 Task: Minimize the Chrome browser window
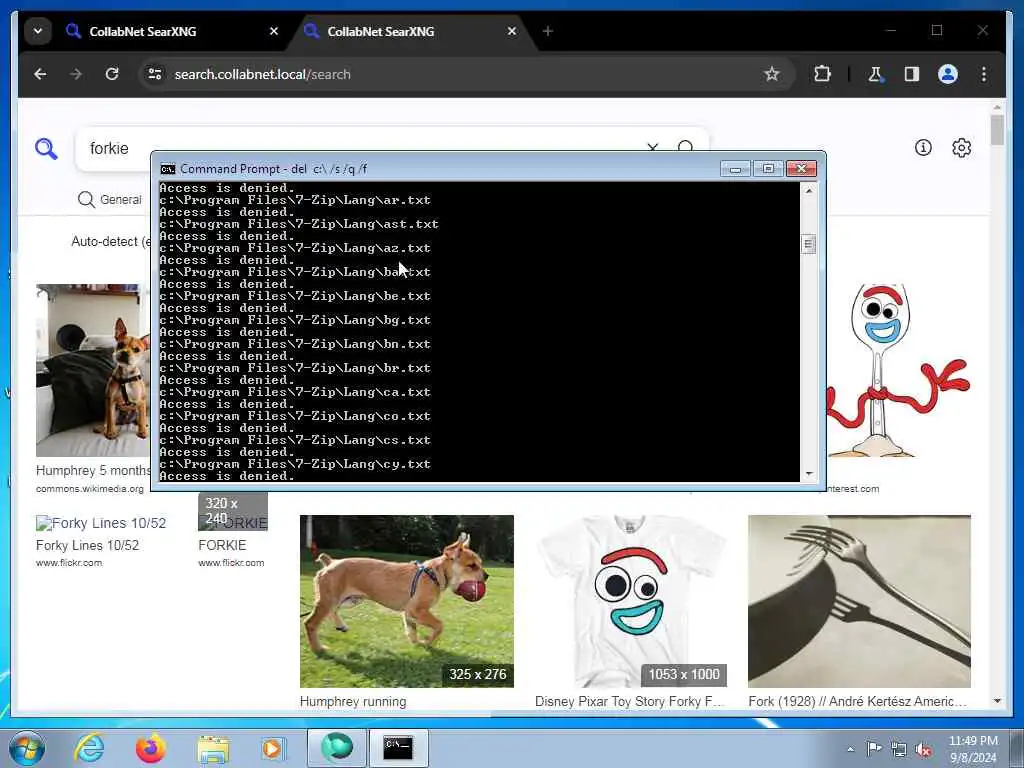point(891,30)
